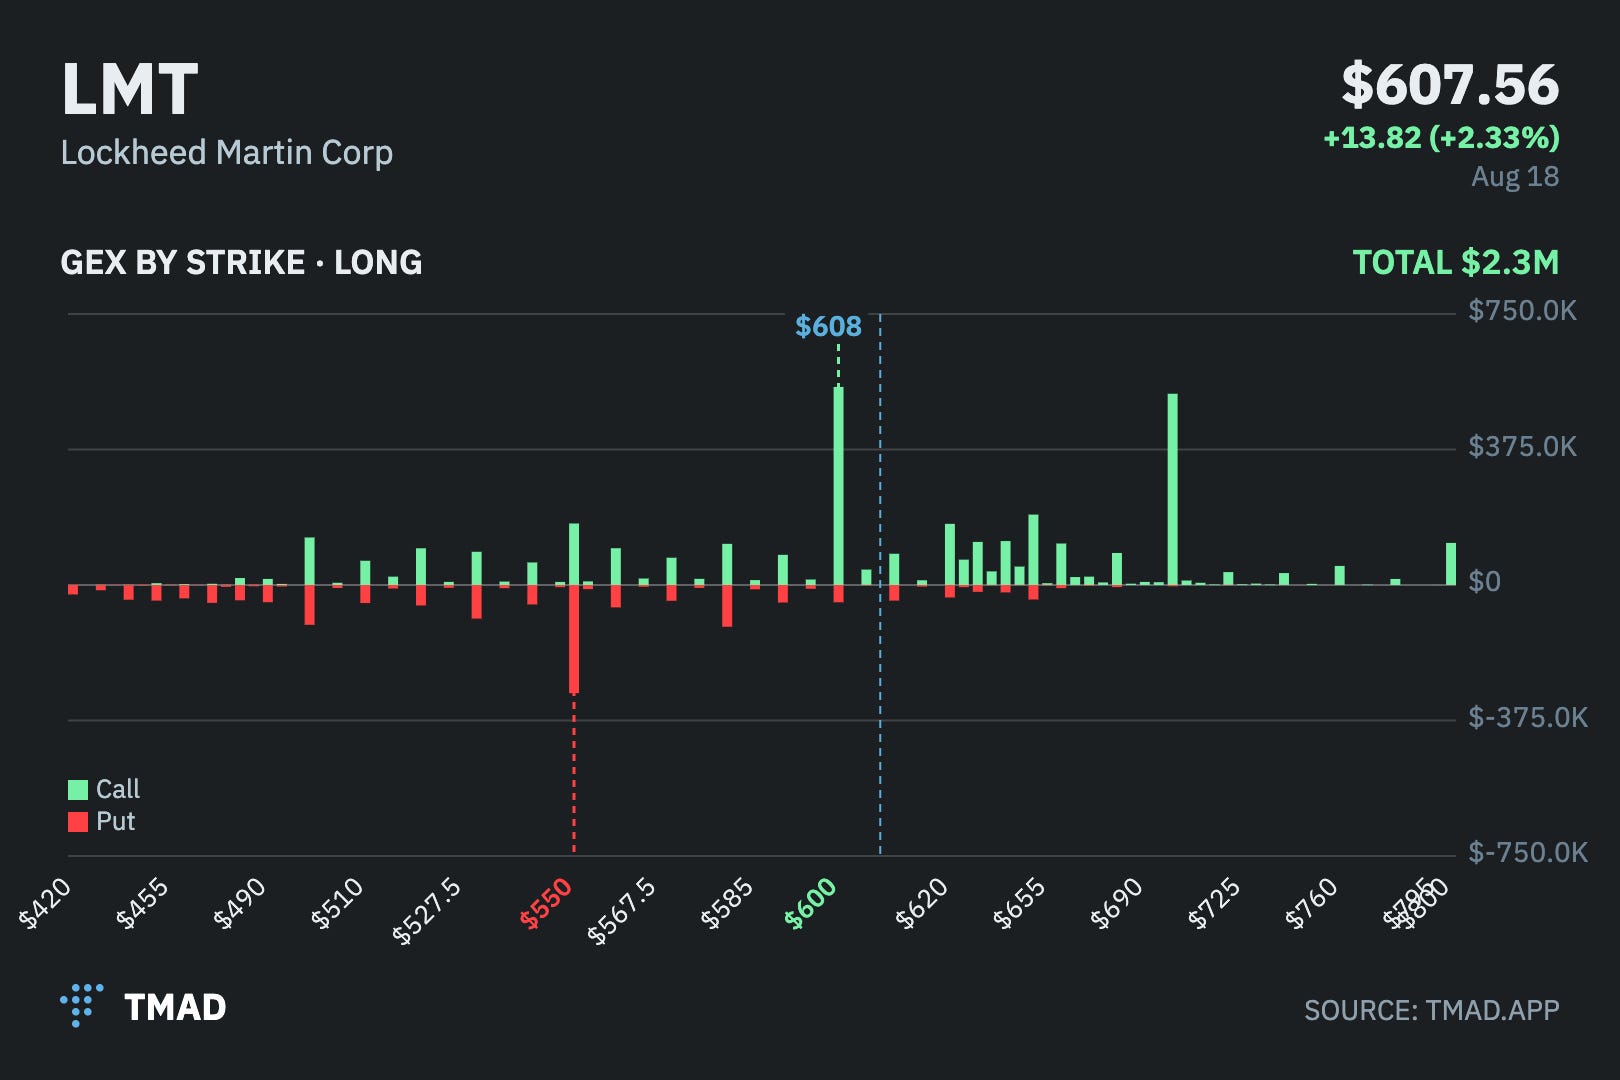Select the tall green call bar between $690 and $725
Image resolution: width=1620 pixels, height=1080 pixels.
1172,489
